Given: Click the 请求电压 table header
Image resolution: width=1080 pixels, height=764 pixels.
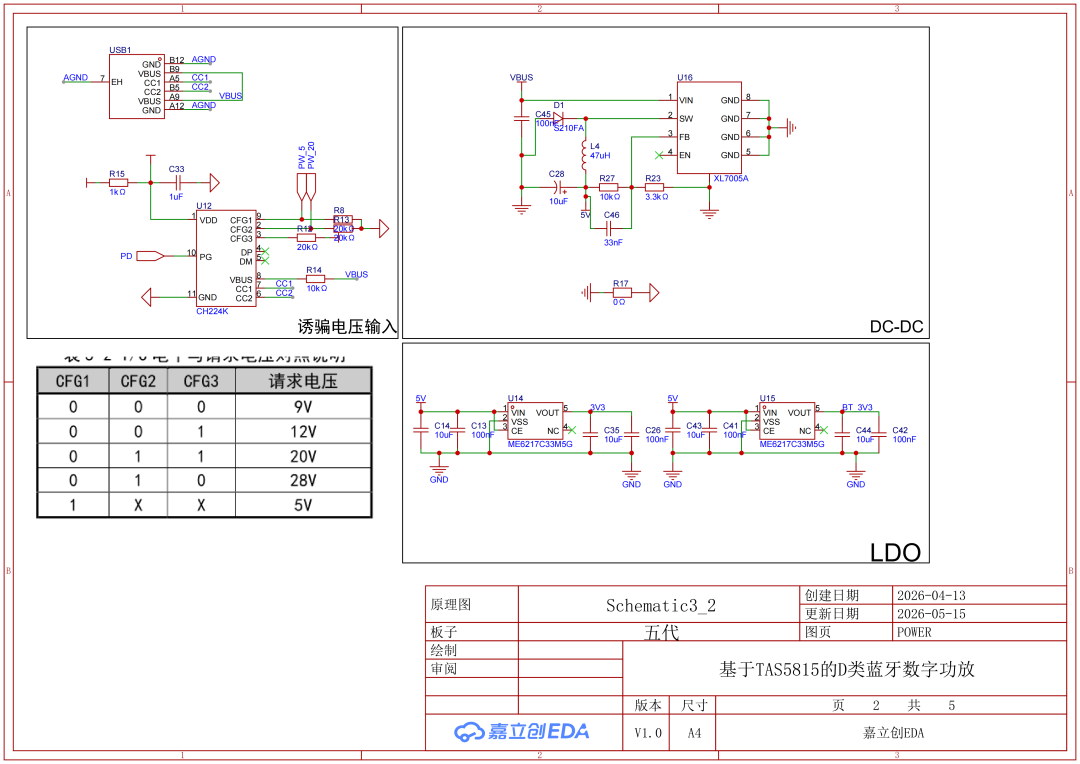Looking at the screenshot, I should pos(303,381).
